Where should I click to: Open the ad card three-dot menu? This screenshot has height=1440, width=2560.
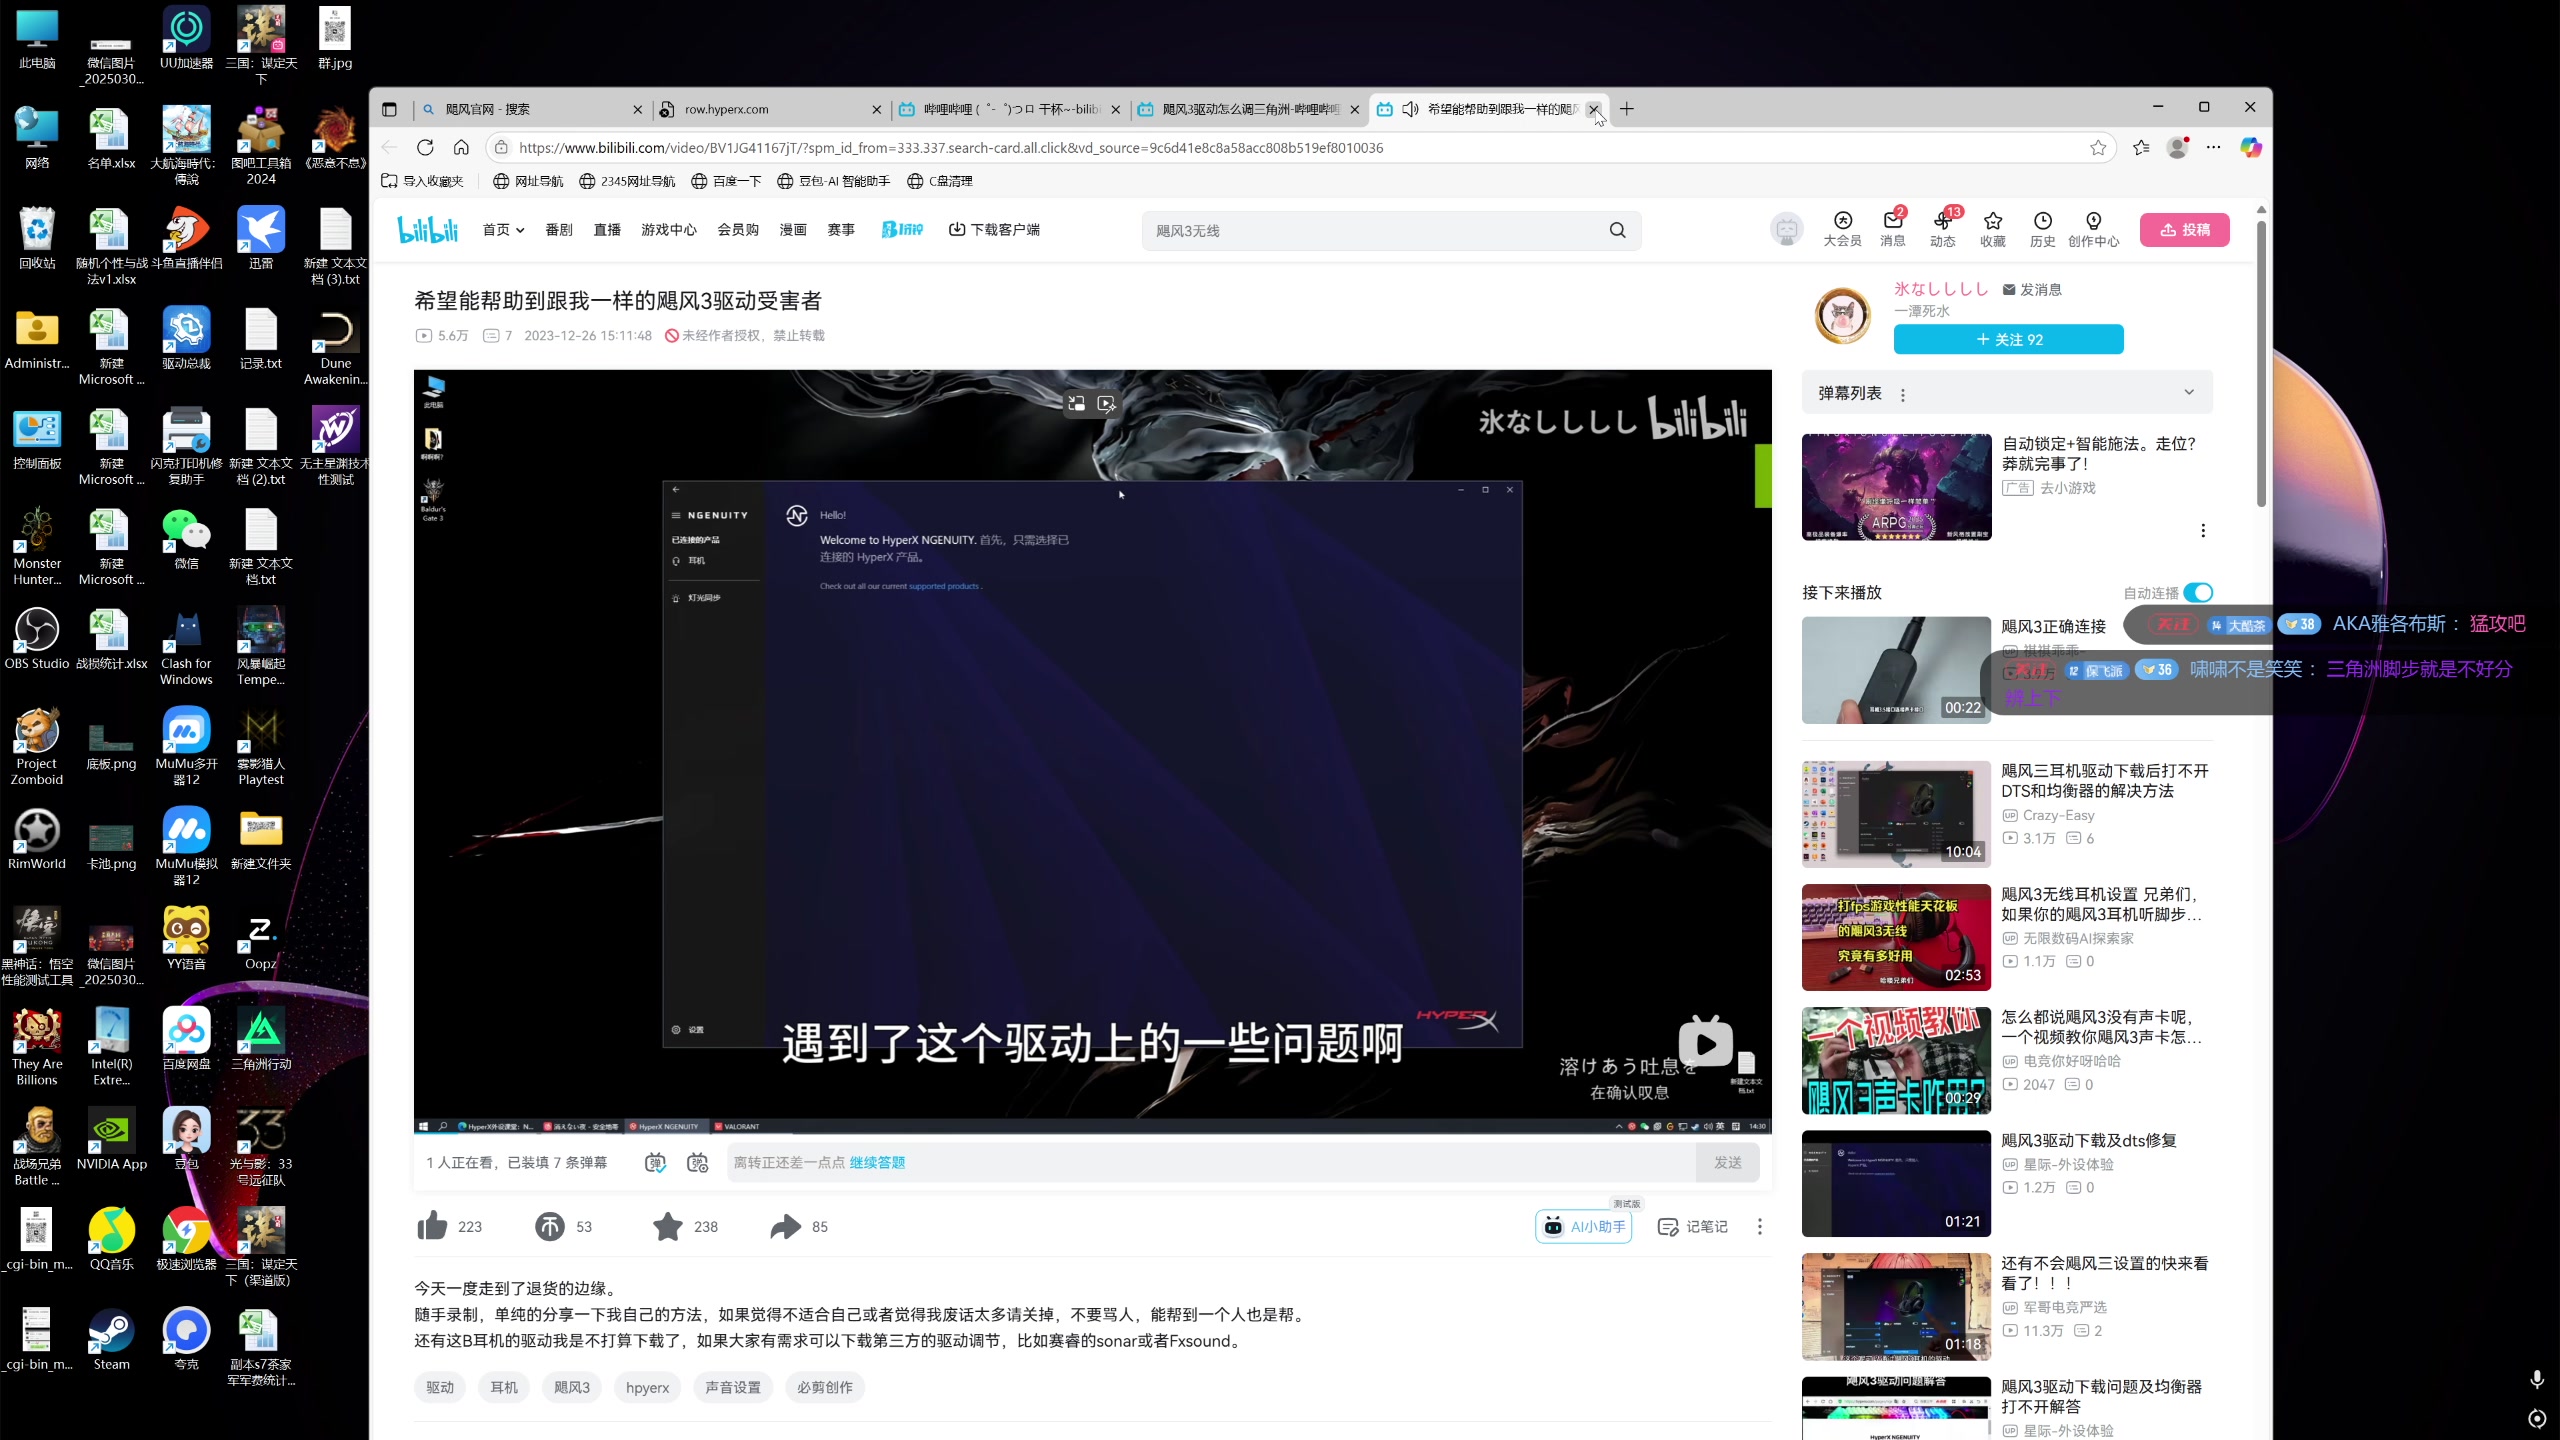2203,531
